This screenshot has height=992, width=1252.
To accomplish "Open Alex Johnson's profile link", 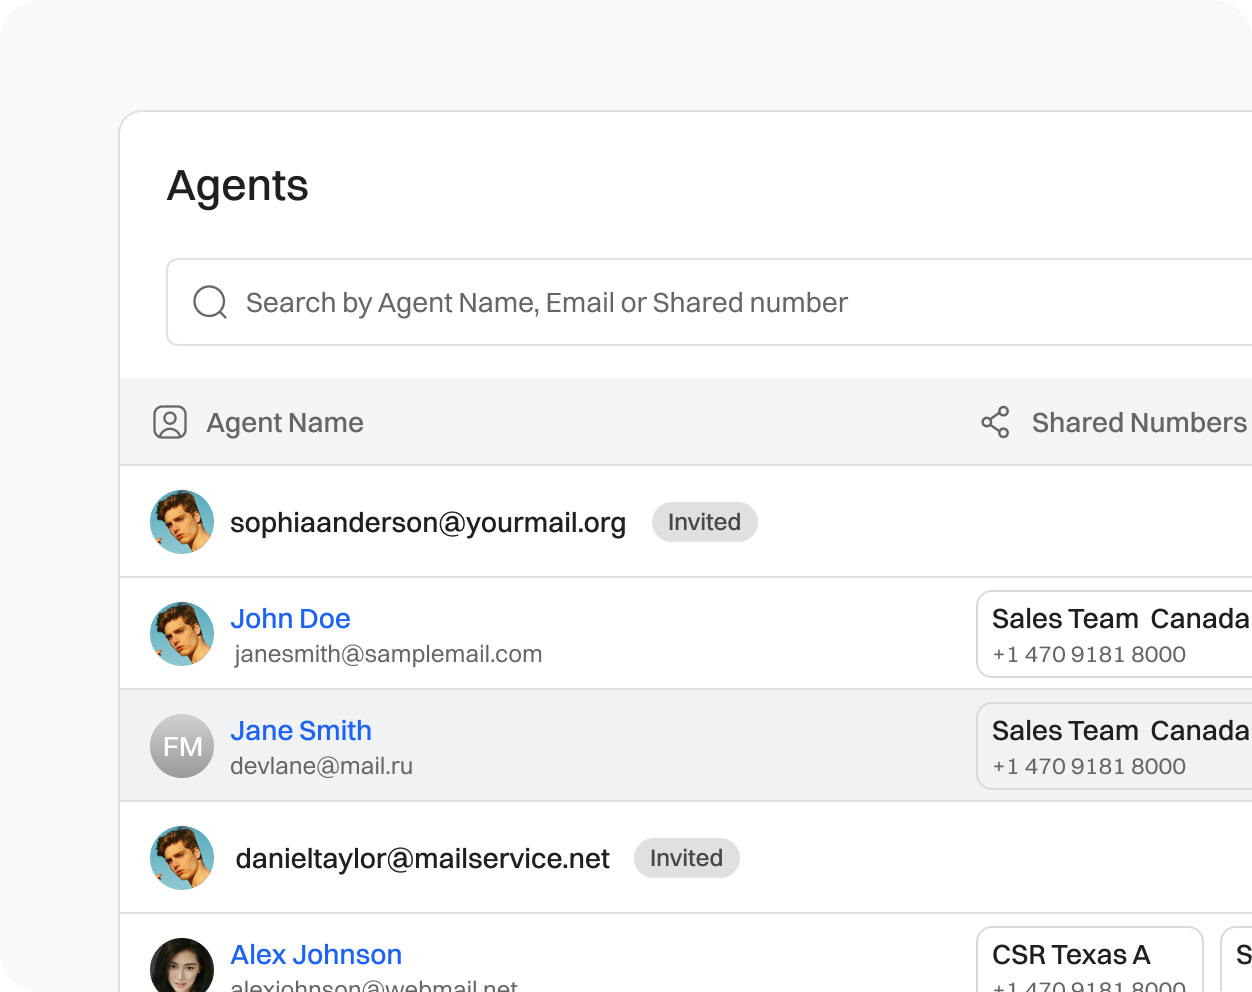I will tap(316, 954).
